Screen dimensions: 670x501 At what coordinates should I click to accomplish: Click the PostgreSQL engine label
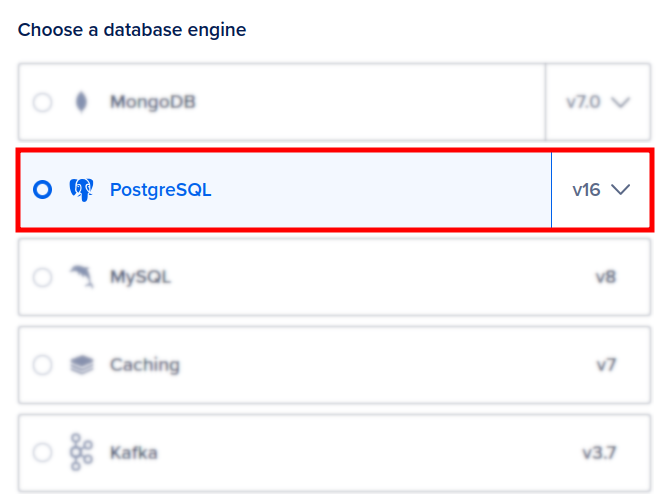(x=160, y=190)
